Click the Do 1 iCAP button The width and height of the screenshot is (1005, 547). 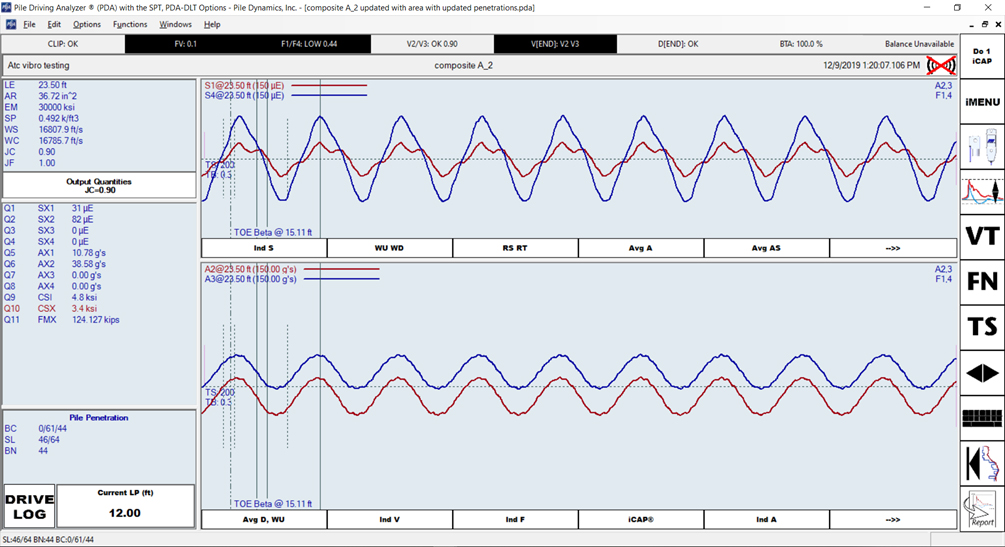(982, 56)
